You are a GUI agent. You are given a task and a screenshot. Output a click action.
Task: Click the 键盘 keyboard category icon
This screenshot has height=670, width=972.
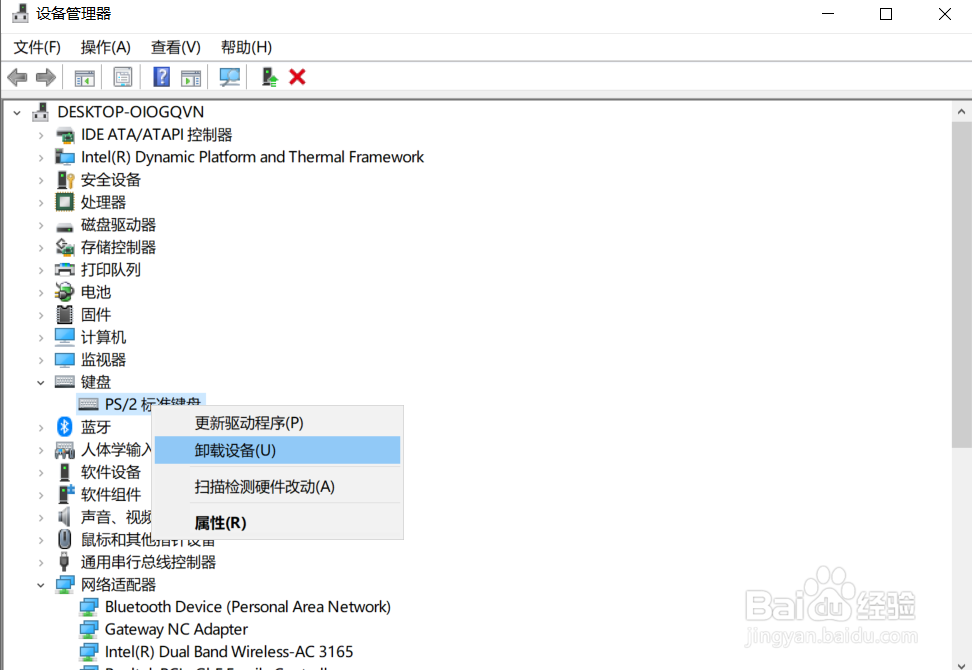(64, 381)
